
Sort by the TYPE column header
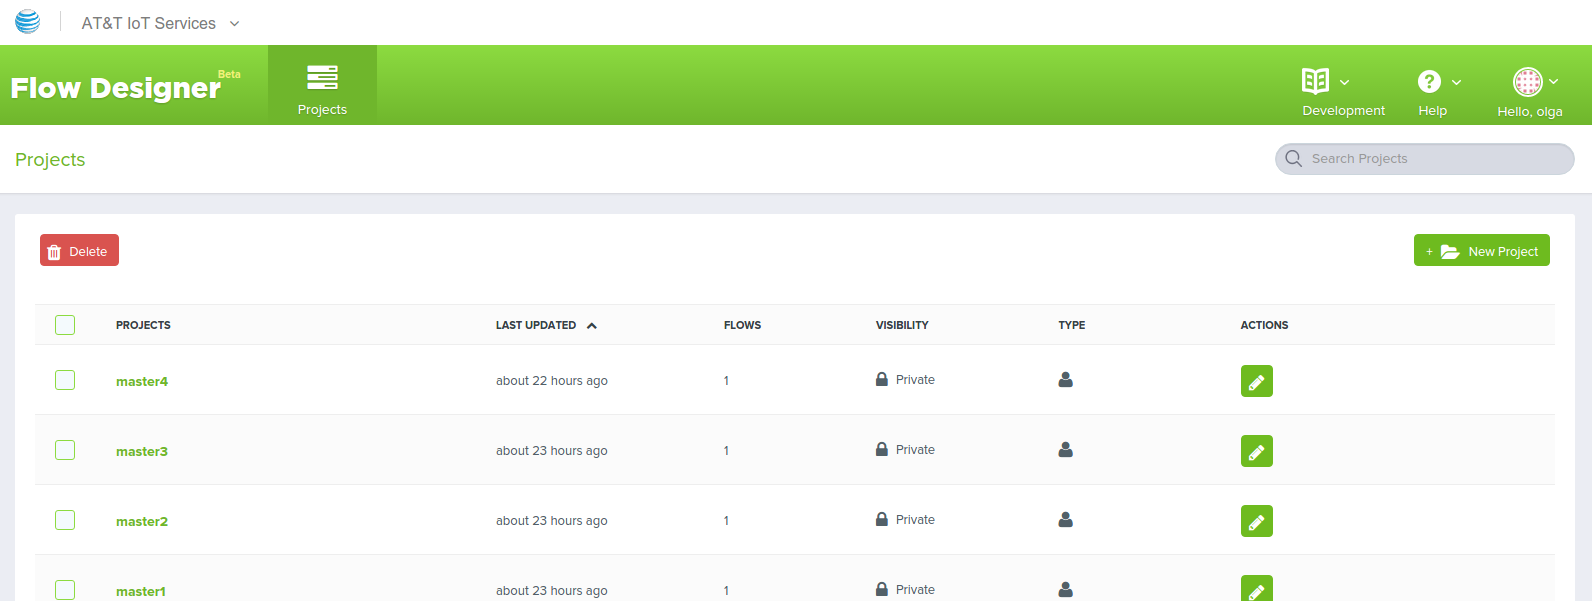(x=1072, y=325)
